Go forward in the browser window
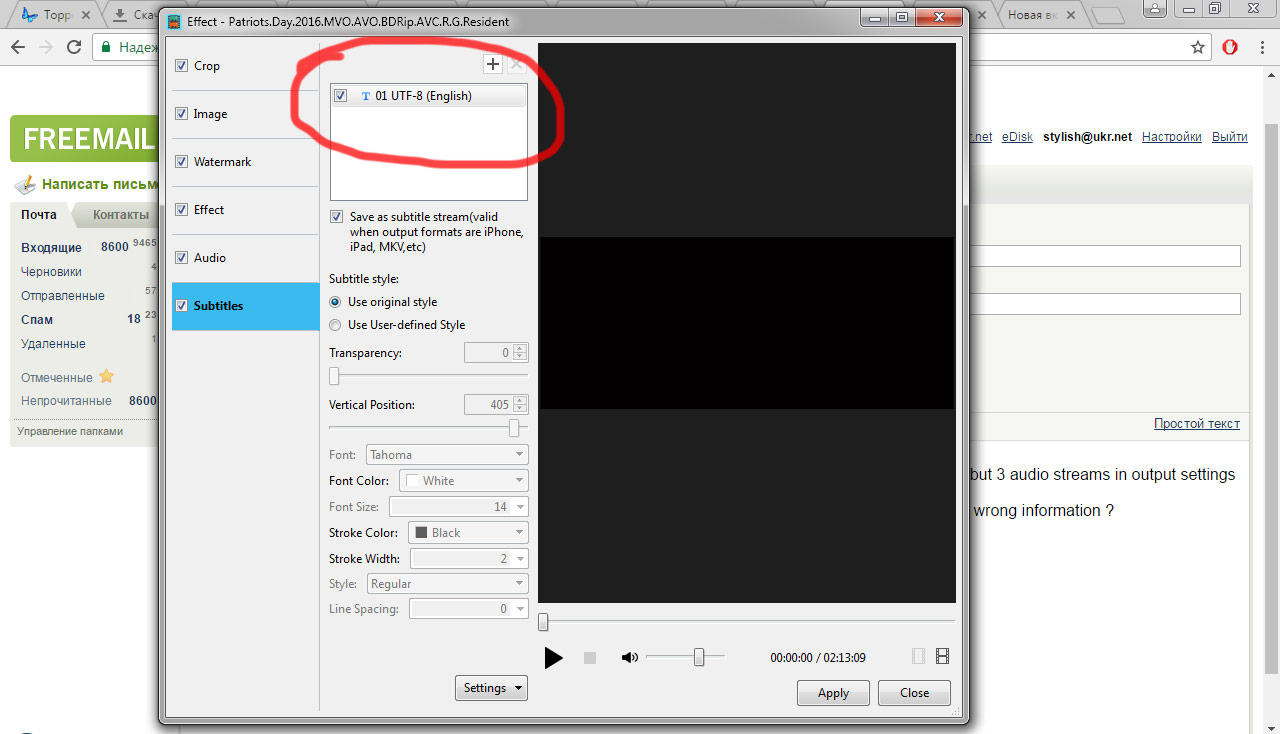Viewport: 1280px width, 734px height. pyautogui.click(x=46, y=47)
